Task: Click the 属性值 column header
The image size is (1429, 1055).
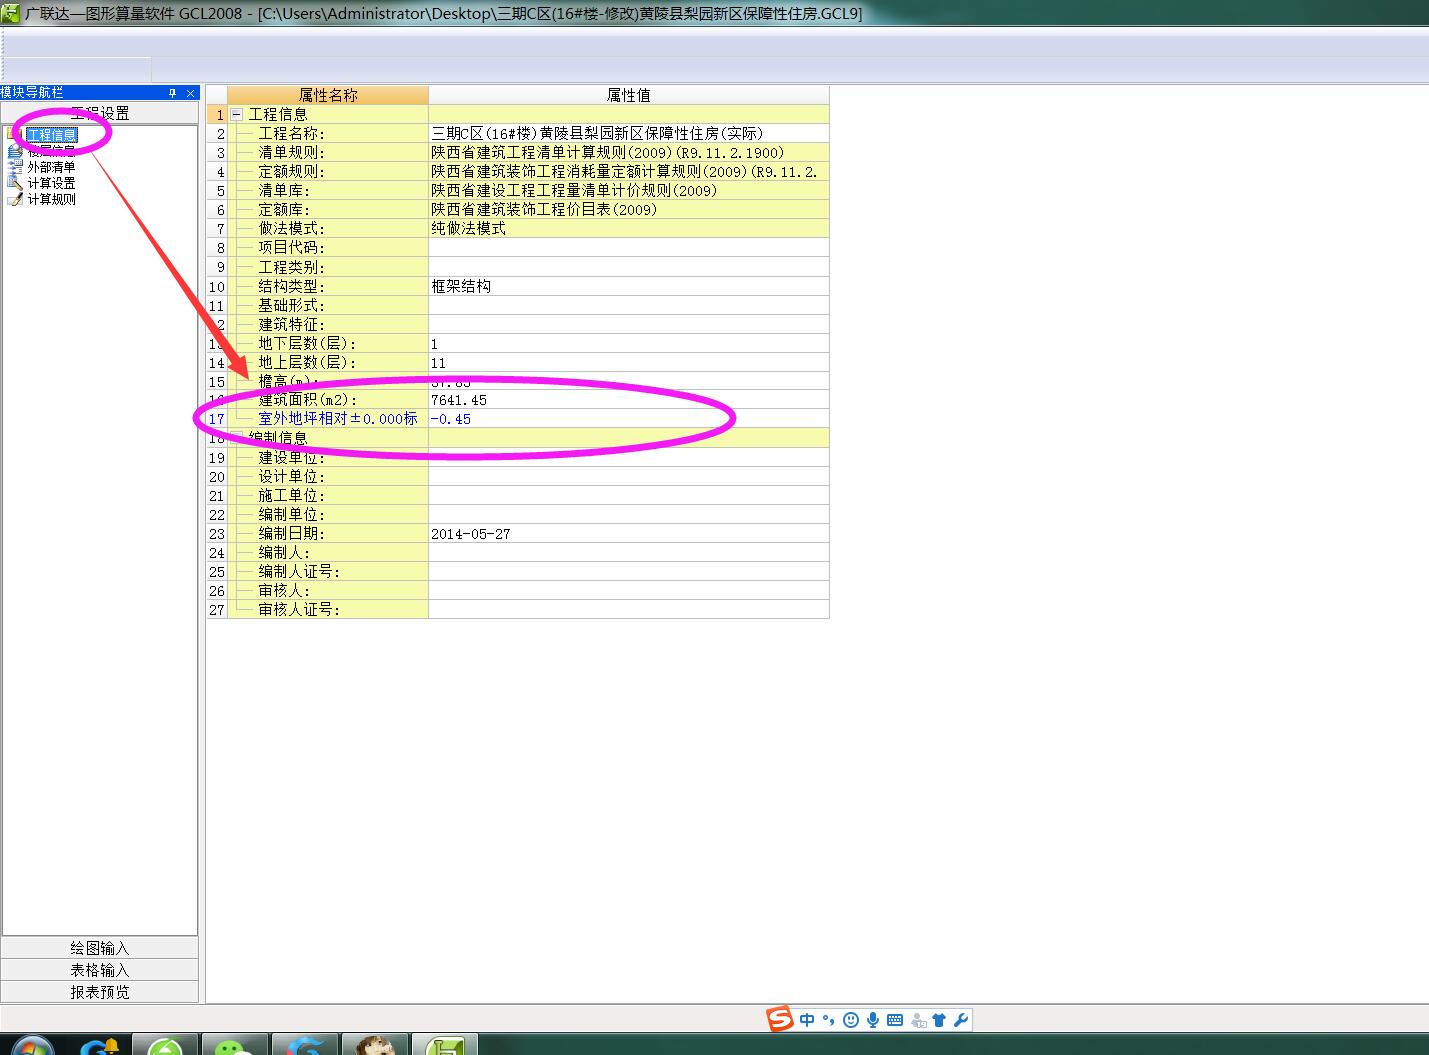Action: click(629, 95)
